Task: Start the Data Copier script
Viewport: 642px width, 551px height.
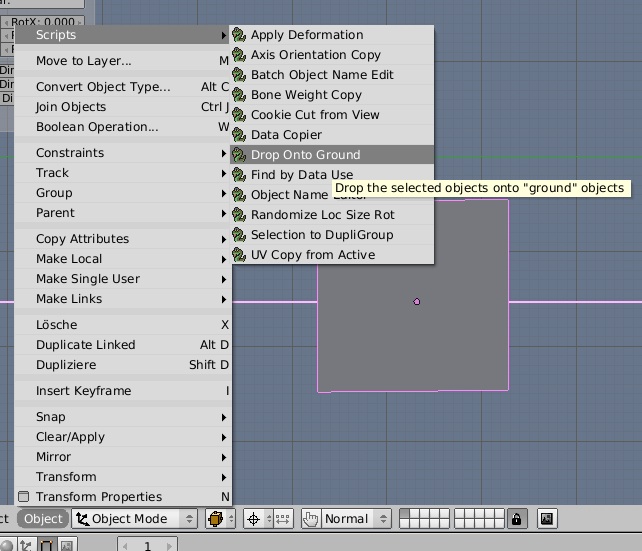Action: 332,135
